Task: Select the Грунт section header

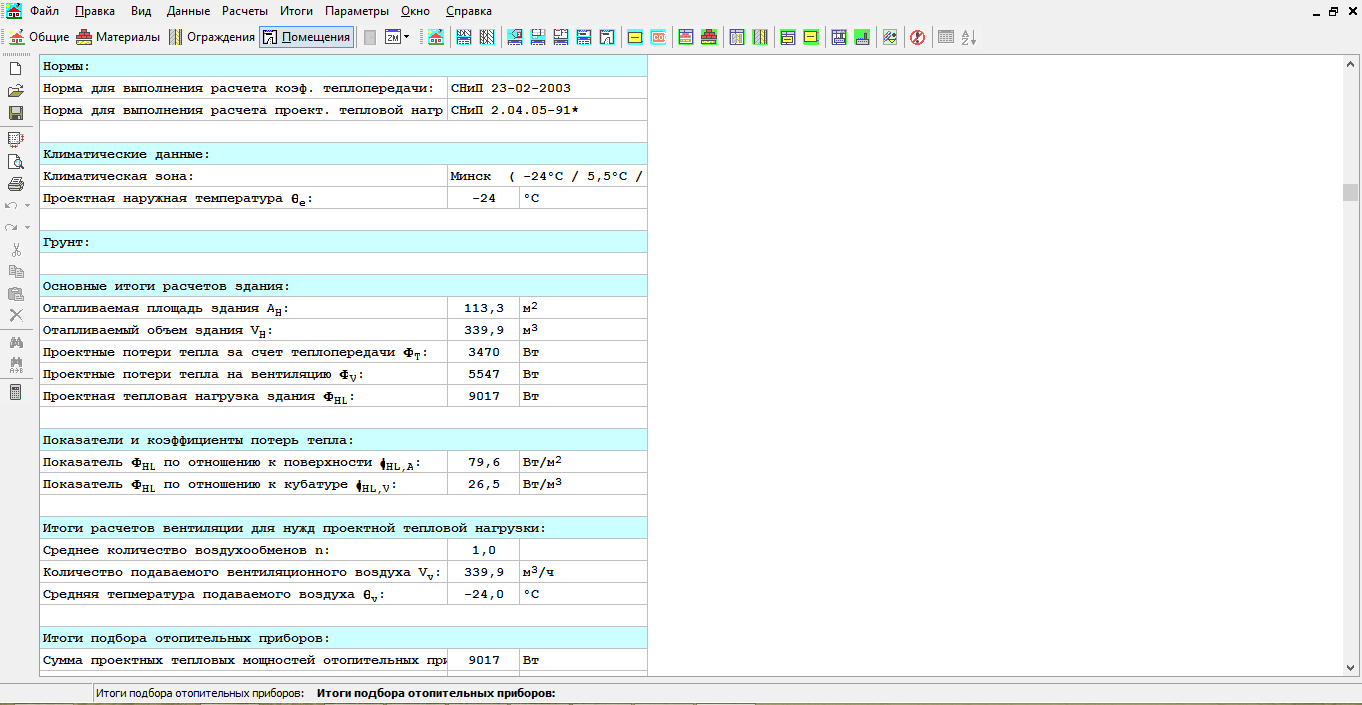Action: click(x=343, y=242)
